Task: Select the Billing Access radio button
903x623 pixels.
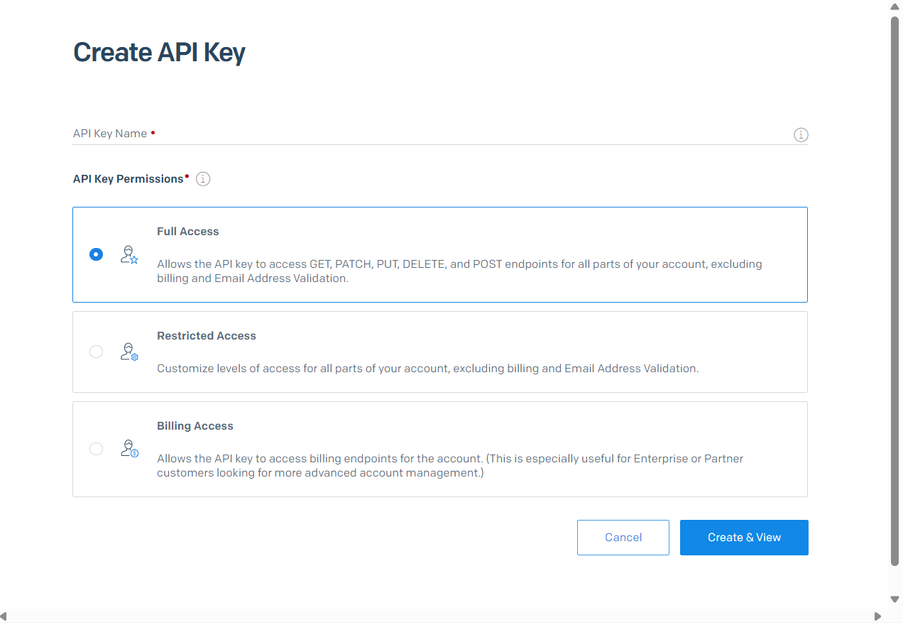Action: pos(96,448)
